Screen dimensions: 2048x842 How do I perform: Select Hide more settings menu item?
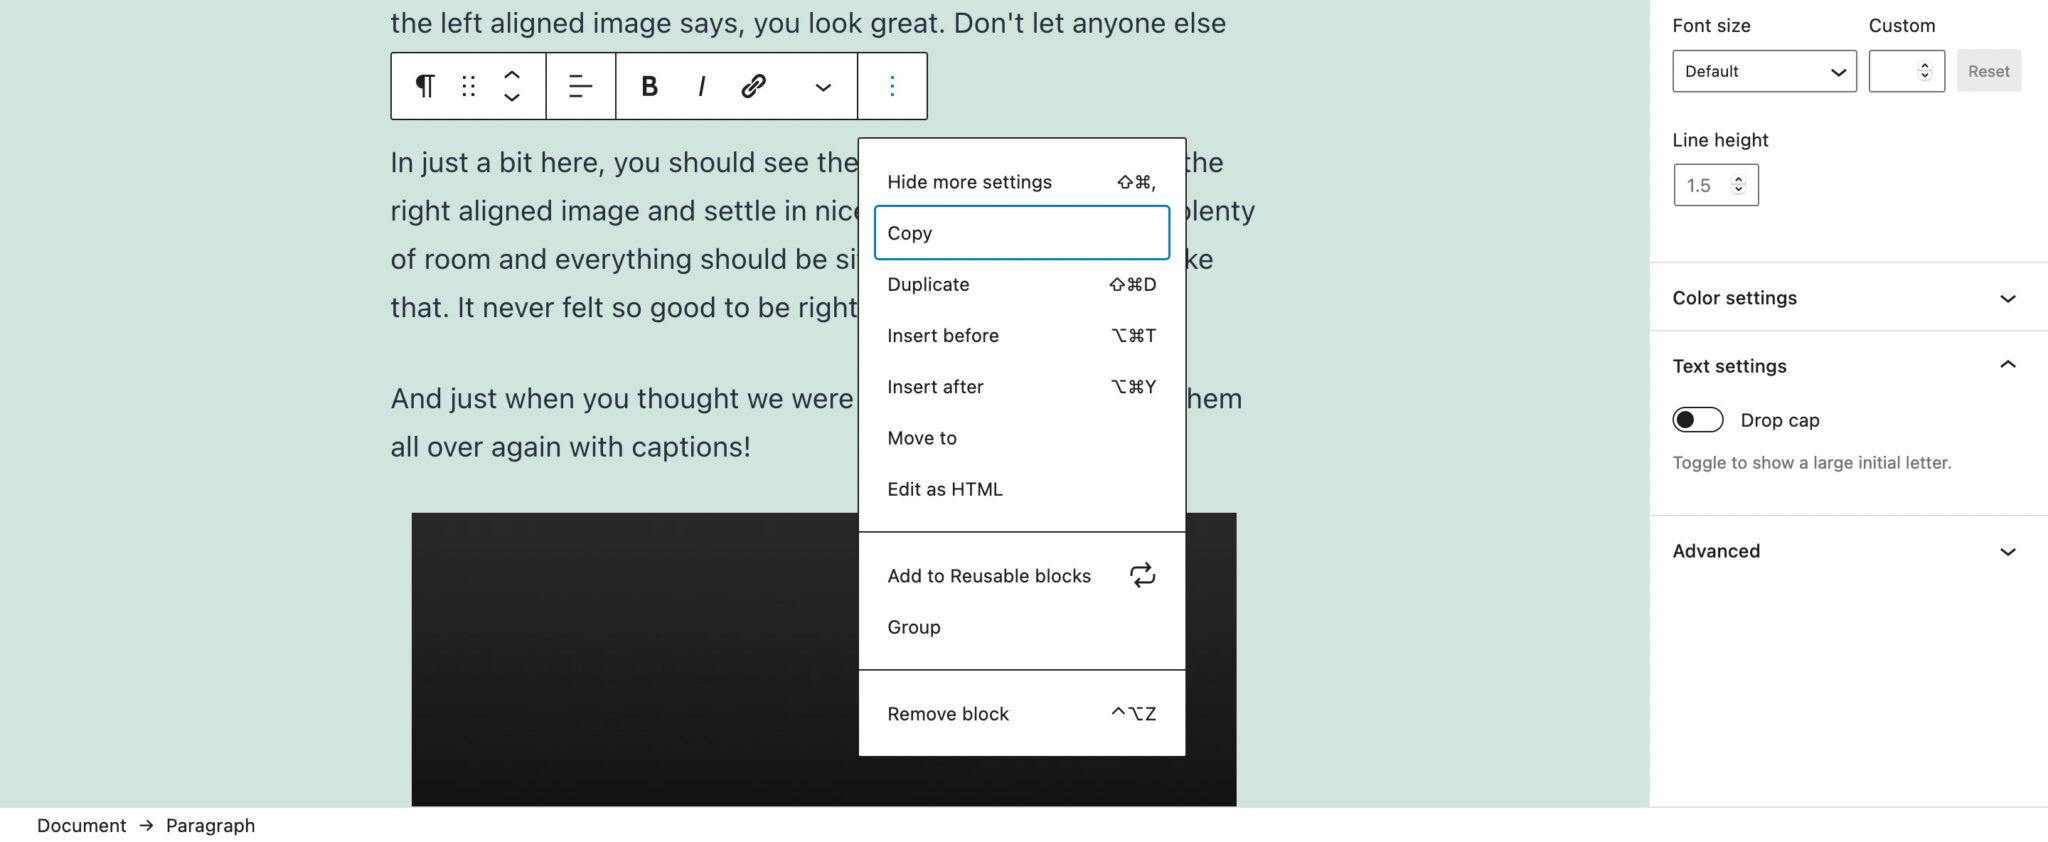(x=1022, y=182)
